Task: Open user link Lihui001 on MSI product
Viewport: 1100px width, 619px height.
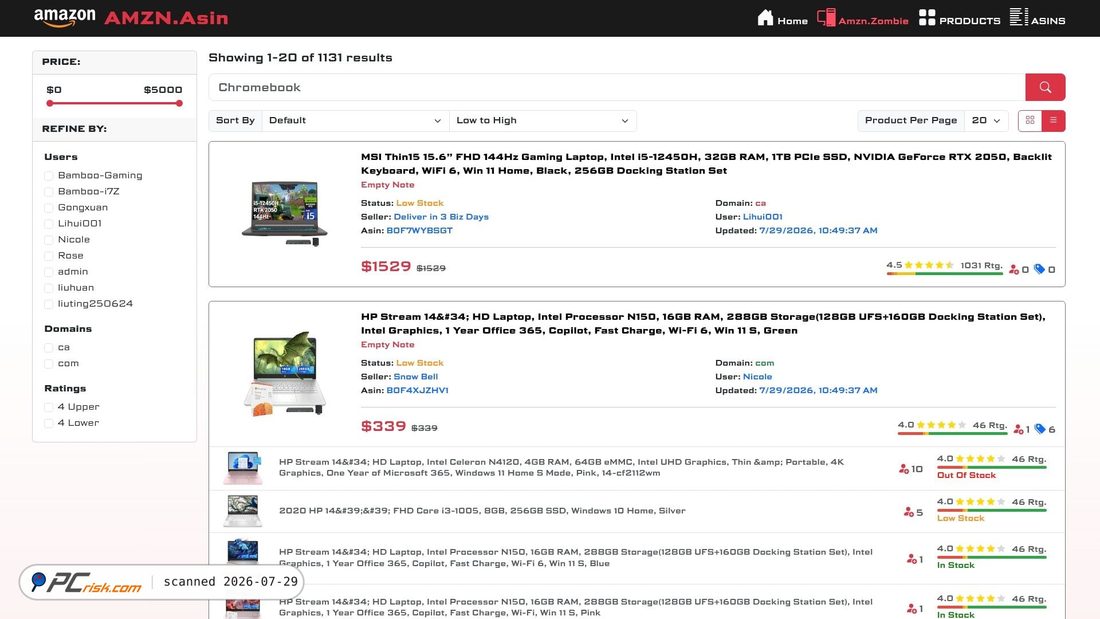Action: pyautogui.click(x=763, y=217)
